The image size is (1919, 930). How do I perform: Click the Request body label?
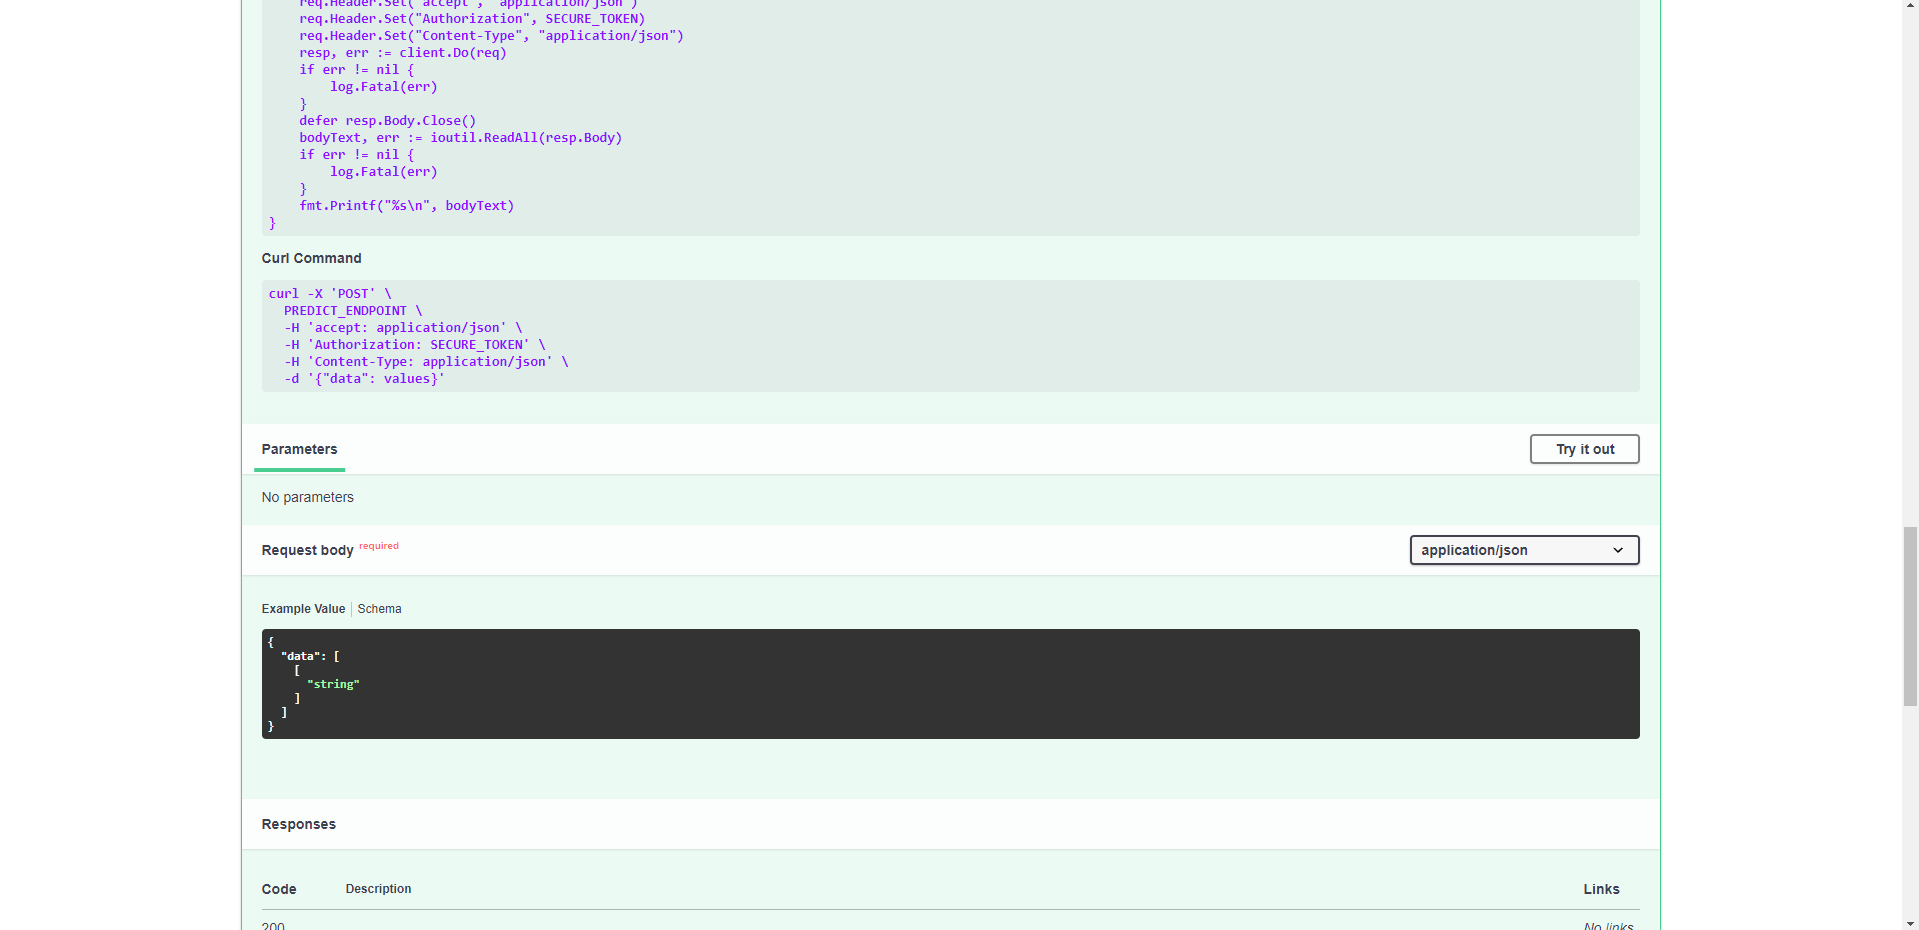click(307, 550)
